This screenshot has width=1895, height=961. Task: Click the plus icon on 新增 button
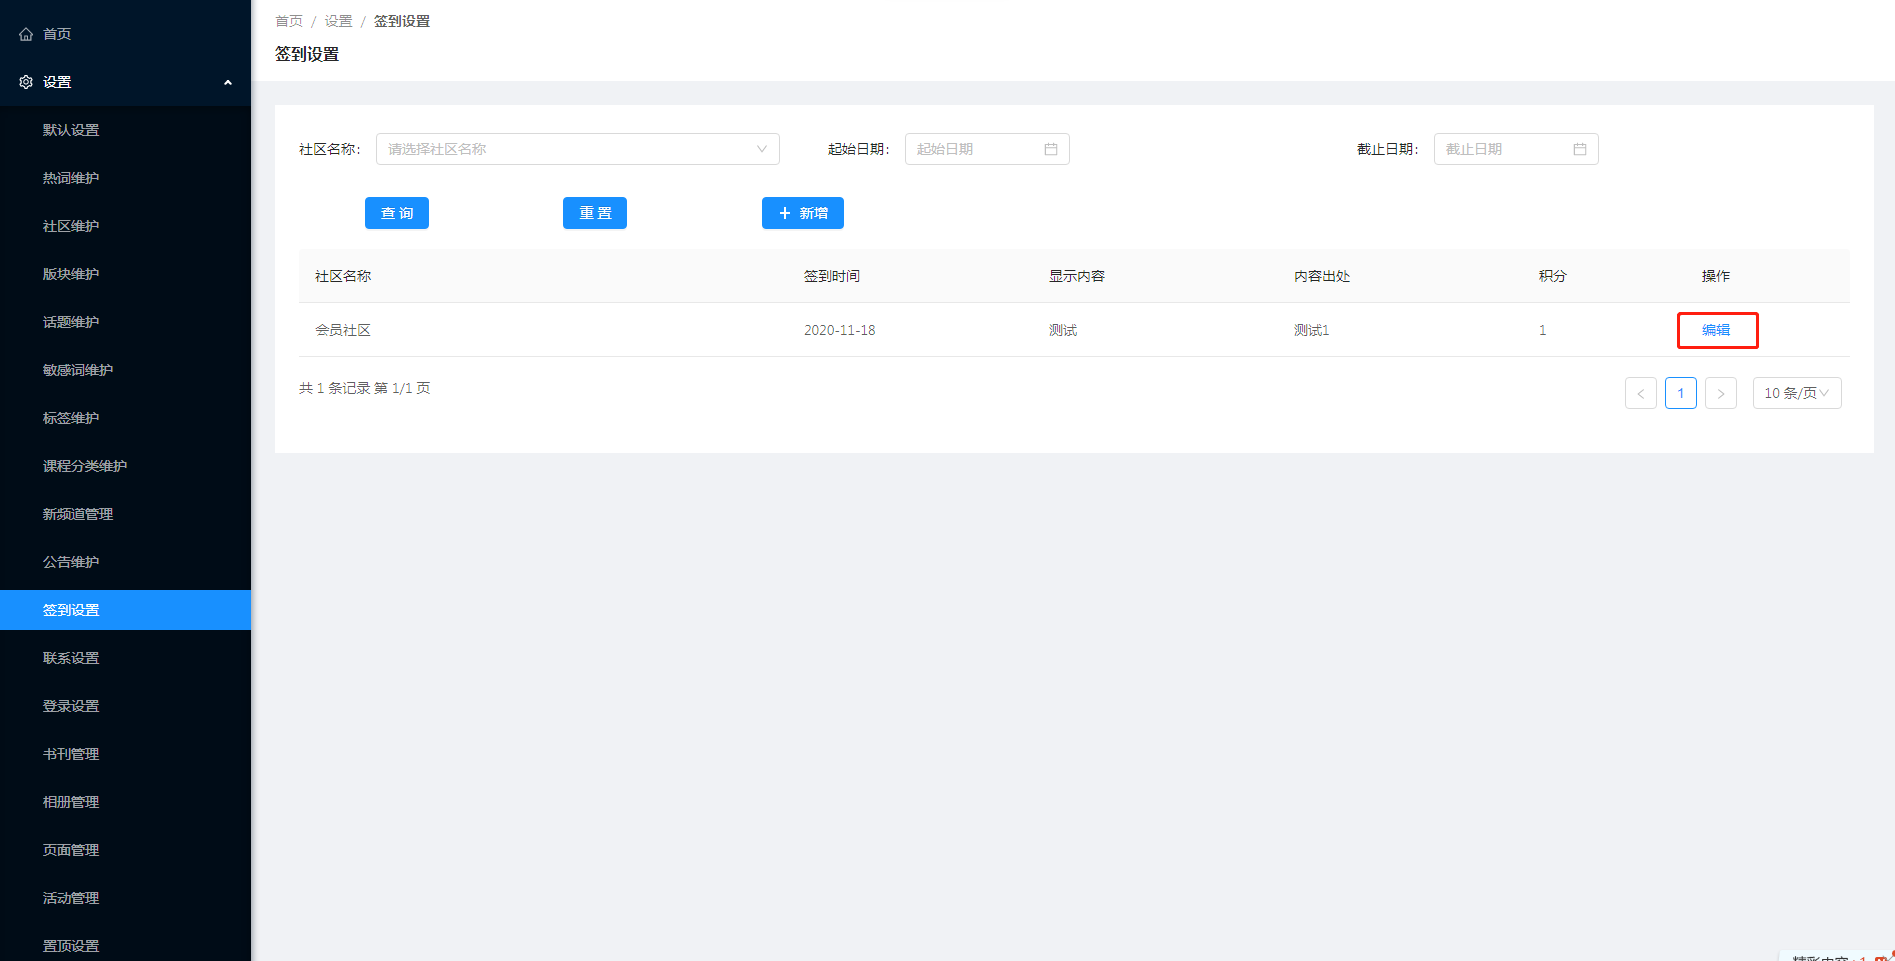tap(785, 213)
